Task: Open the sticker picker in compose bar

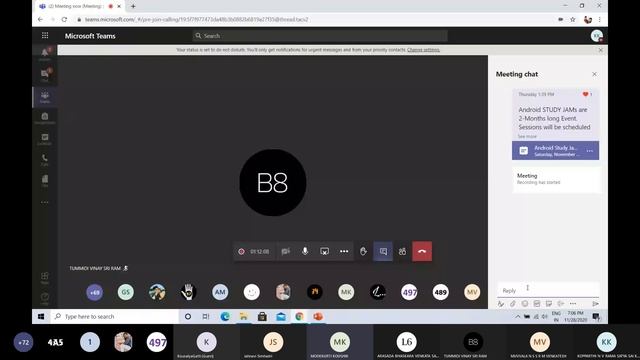Action: (549, 304)
